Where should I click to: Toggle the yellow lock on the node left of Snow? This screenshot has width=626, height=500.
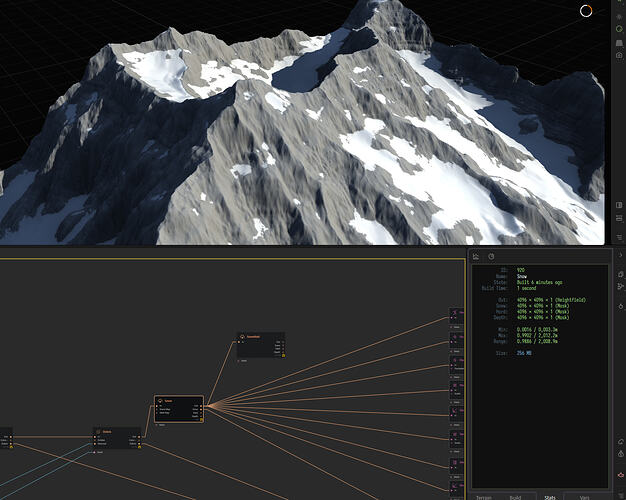139,446
